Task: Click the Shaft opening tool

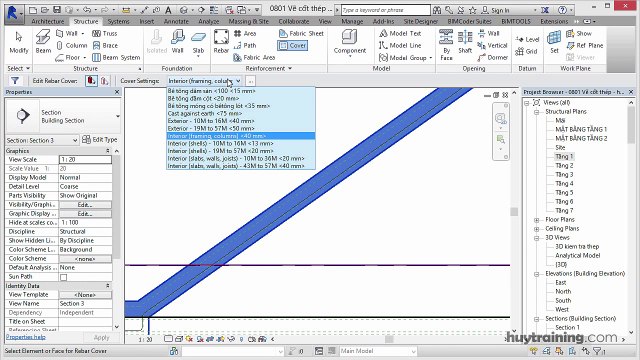Action: tap(465, 42)
